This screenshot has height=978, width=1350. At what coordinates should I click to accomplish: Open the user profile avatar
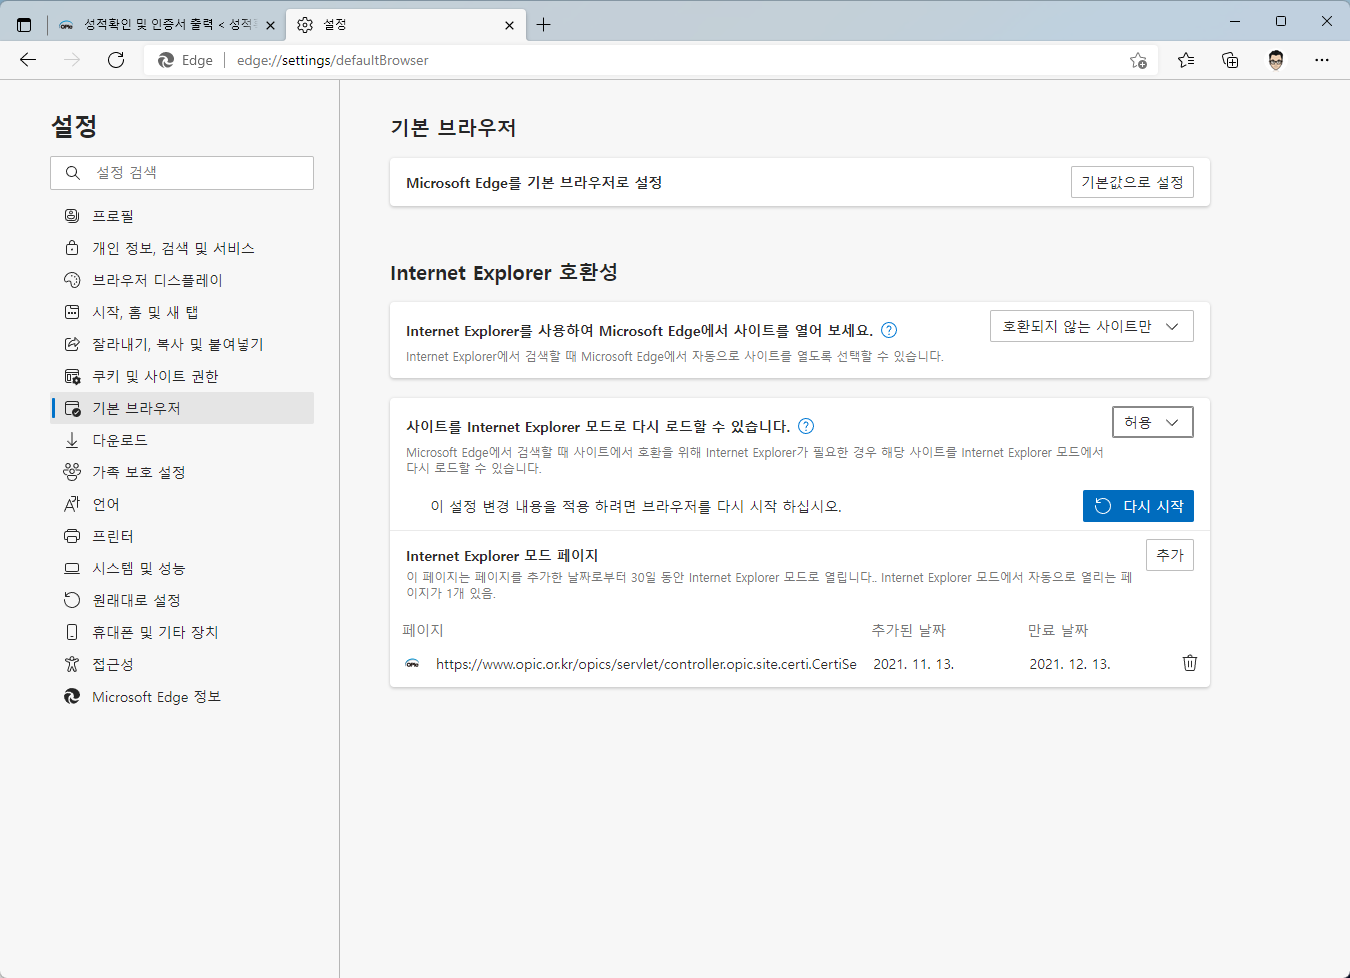pyautogui.click(x=1276, y=60)
